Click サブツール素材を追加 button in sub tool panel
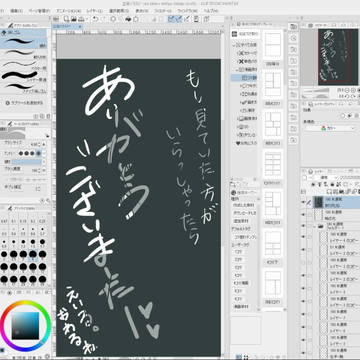360x360 pixels. [x=25, y=103]
